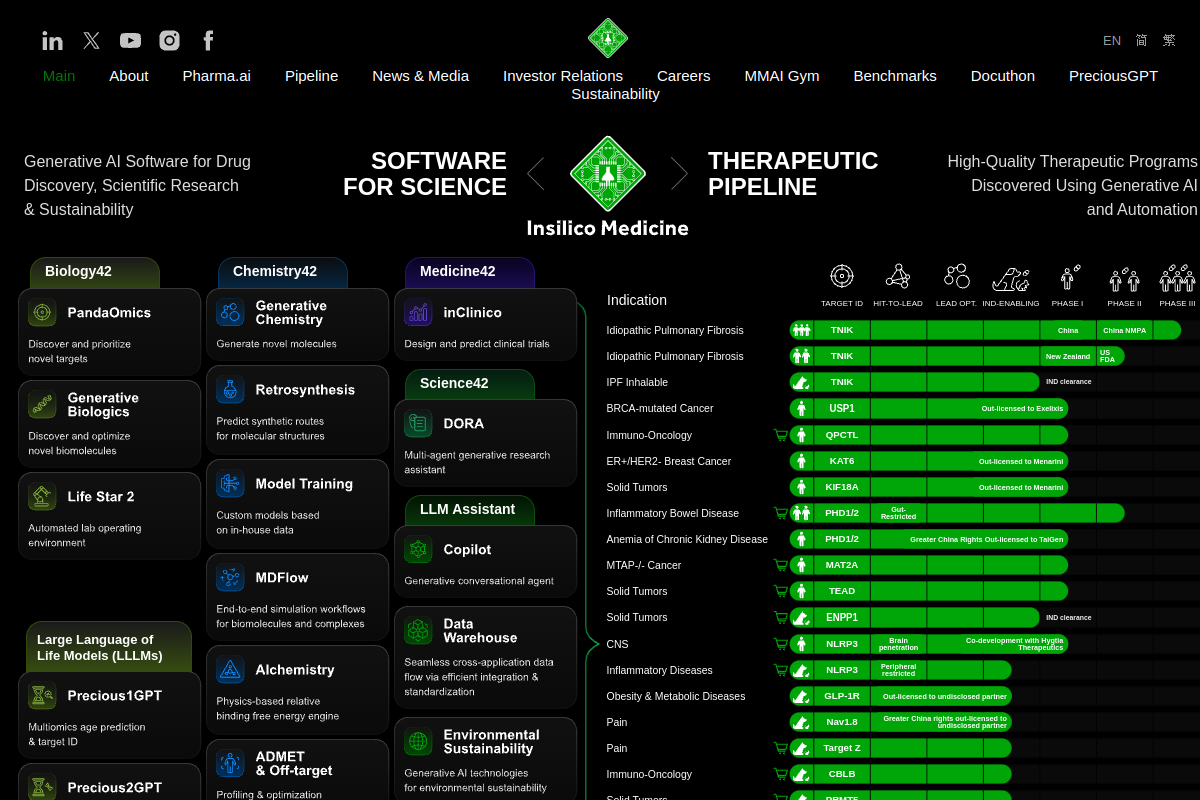
Task: Select the LLM Assistant tab
Action: pyautogui.click(x=470, y=510)
